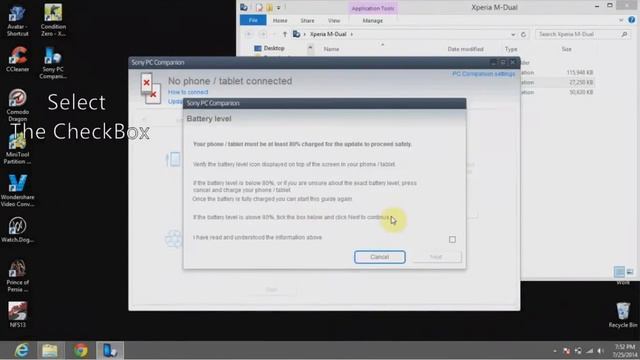This screenshot has width=640, height=360.
Task: Click the Cancel button in Battery level dialog
Action: pos(380,257)
